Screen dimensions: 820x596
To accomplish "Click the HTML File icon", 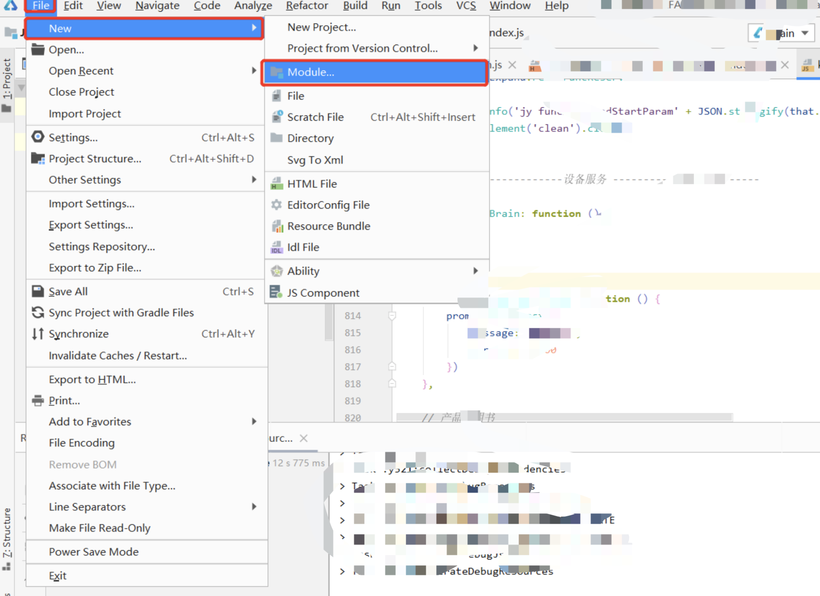I will pos(277,184).
